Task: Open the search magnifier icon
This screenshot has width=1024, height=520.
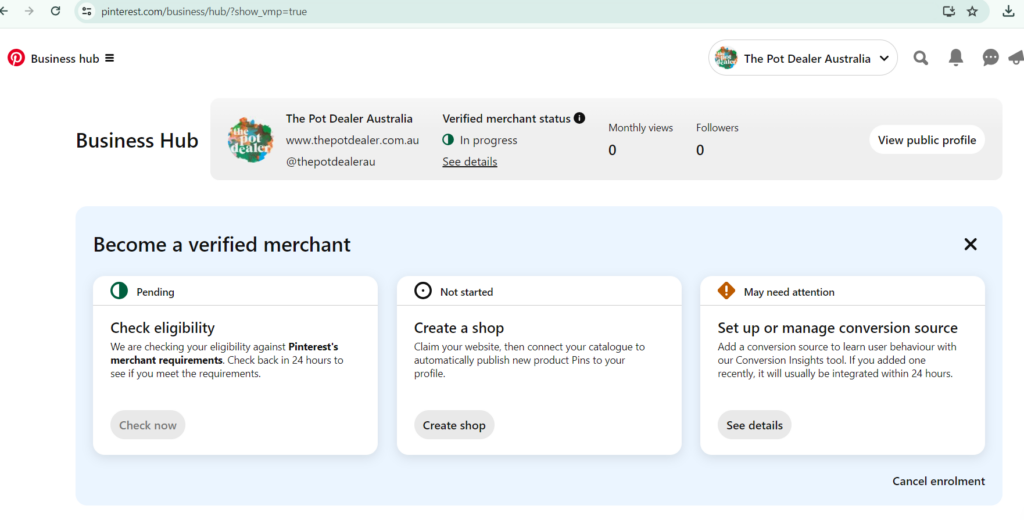Action: [x=920, y=58]
